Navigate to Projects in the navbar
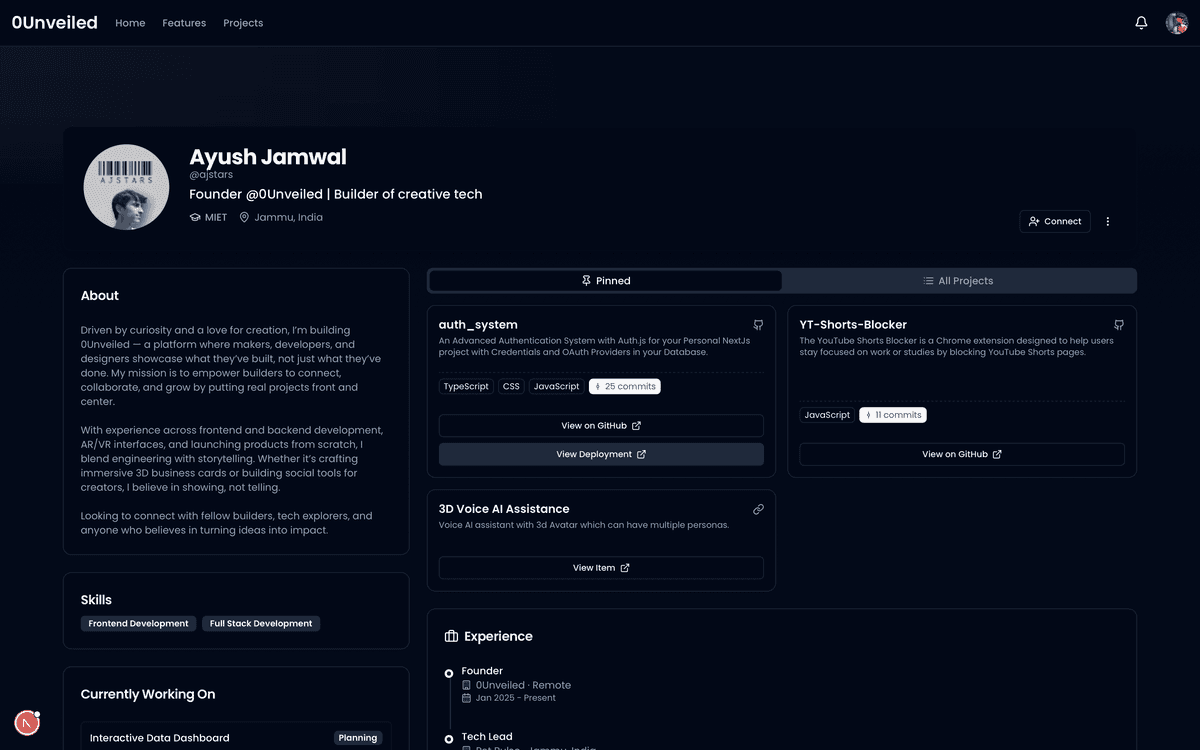This screenshot has width=1200, height=750. tap(243, 23)
